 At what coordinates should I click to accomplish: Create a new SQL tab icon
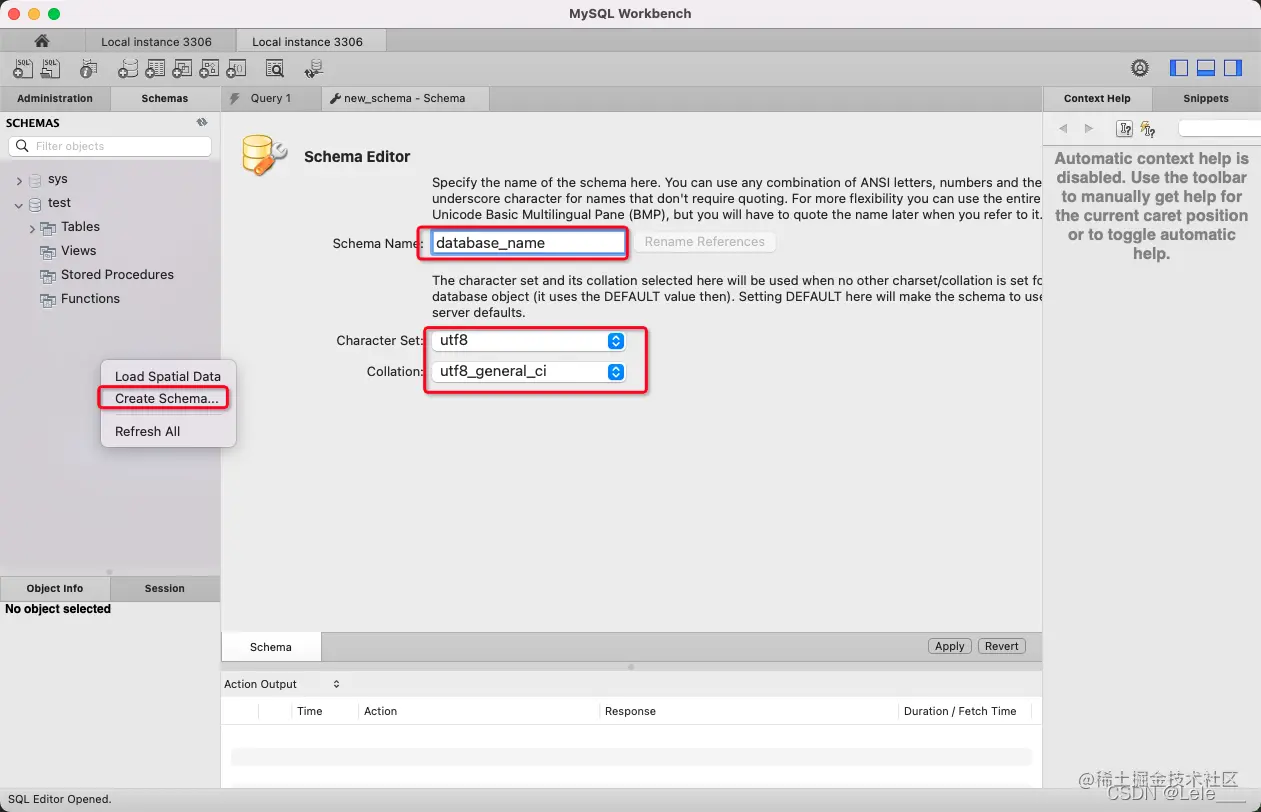pos(22,69)
